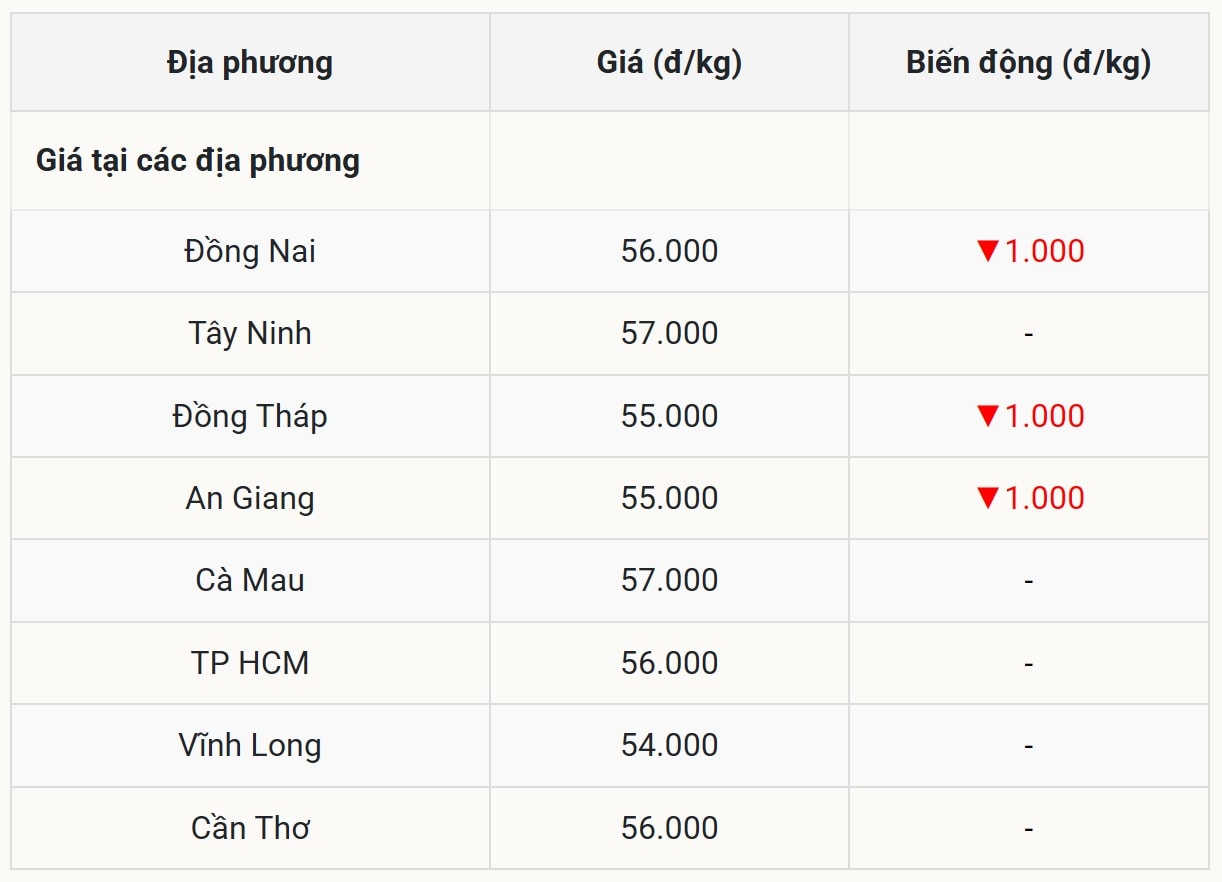
Task: Select the "Giá (đ/kg)" column header
Action: (669, 63)
